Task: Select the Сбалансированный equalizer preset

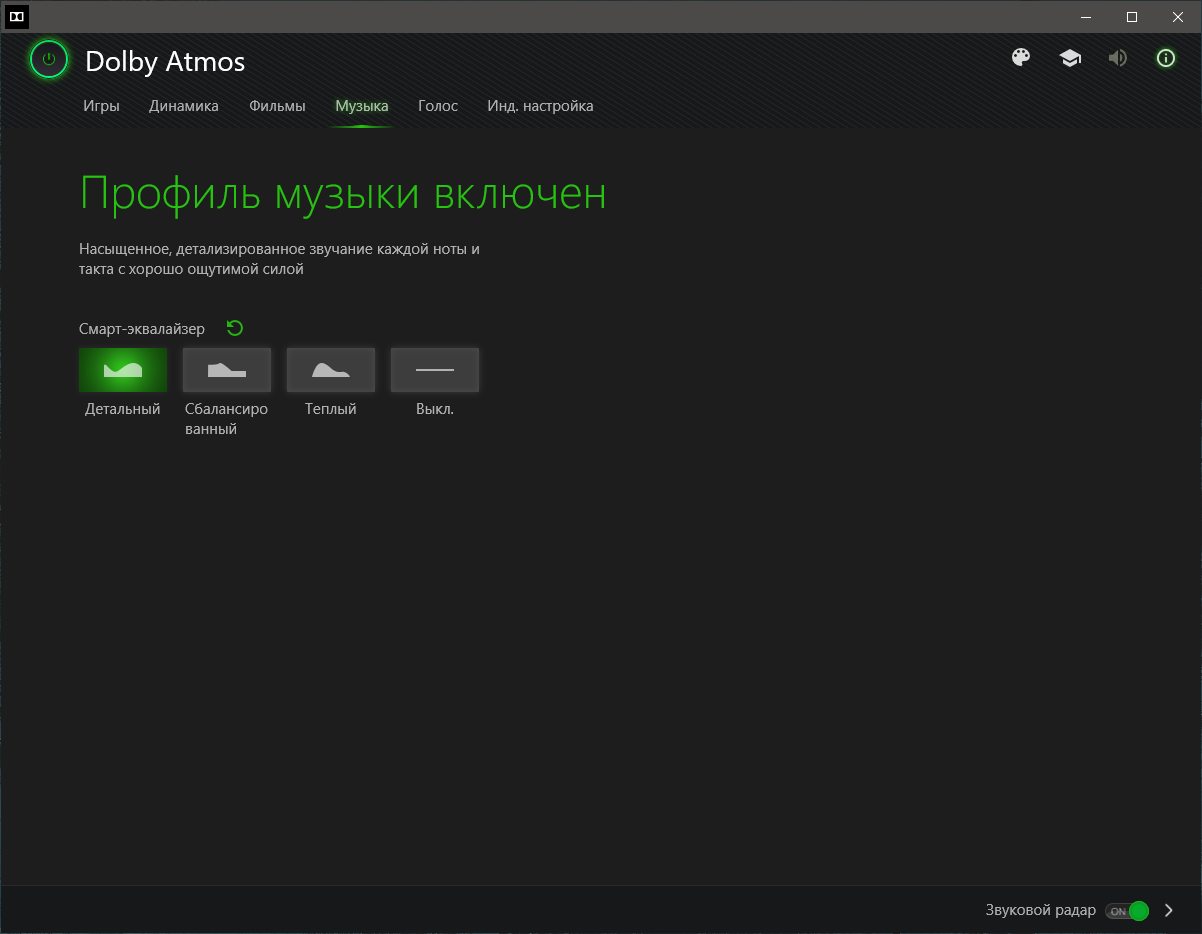Action: click(227, 370)
